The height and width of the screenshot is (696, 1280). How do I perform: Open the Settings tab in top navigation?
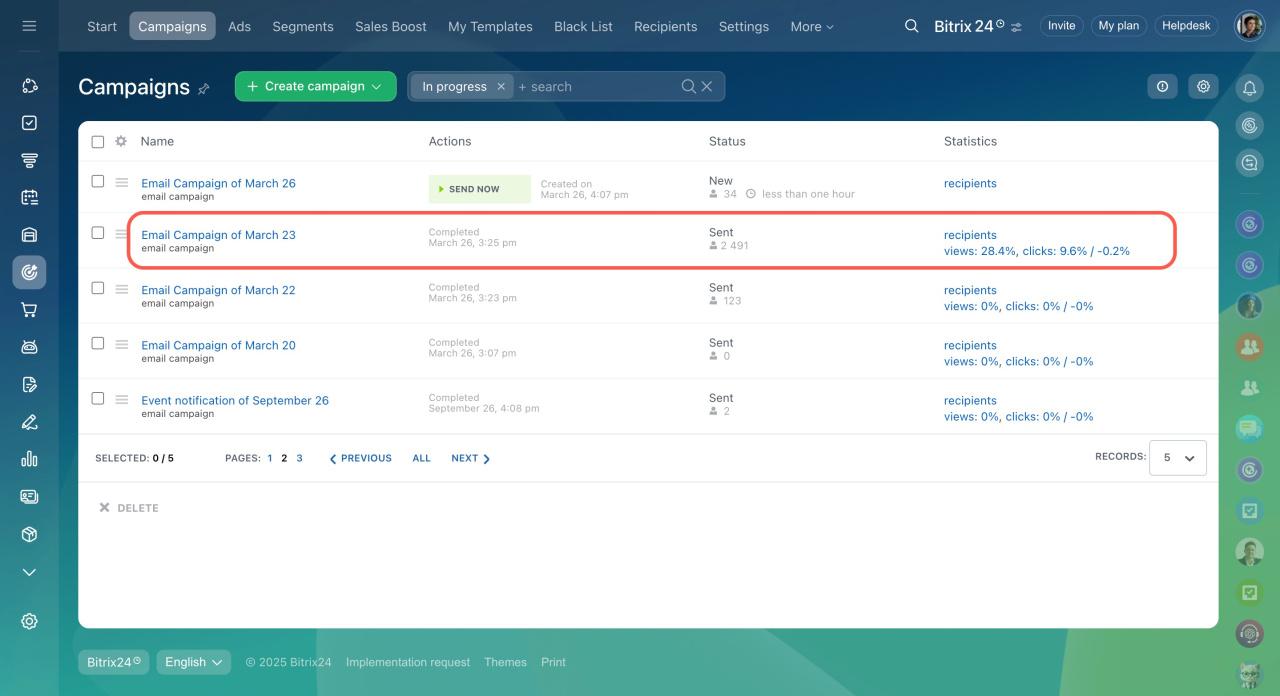pos(744,26)
